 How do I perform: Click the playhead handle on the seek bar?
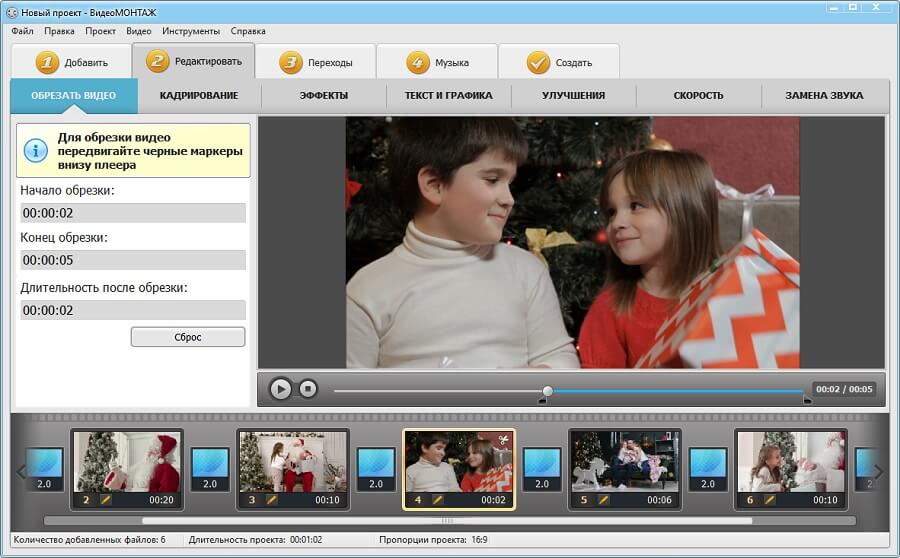[x=547, y=390]
